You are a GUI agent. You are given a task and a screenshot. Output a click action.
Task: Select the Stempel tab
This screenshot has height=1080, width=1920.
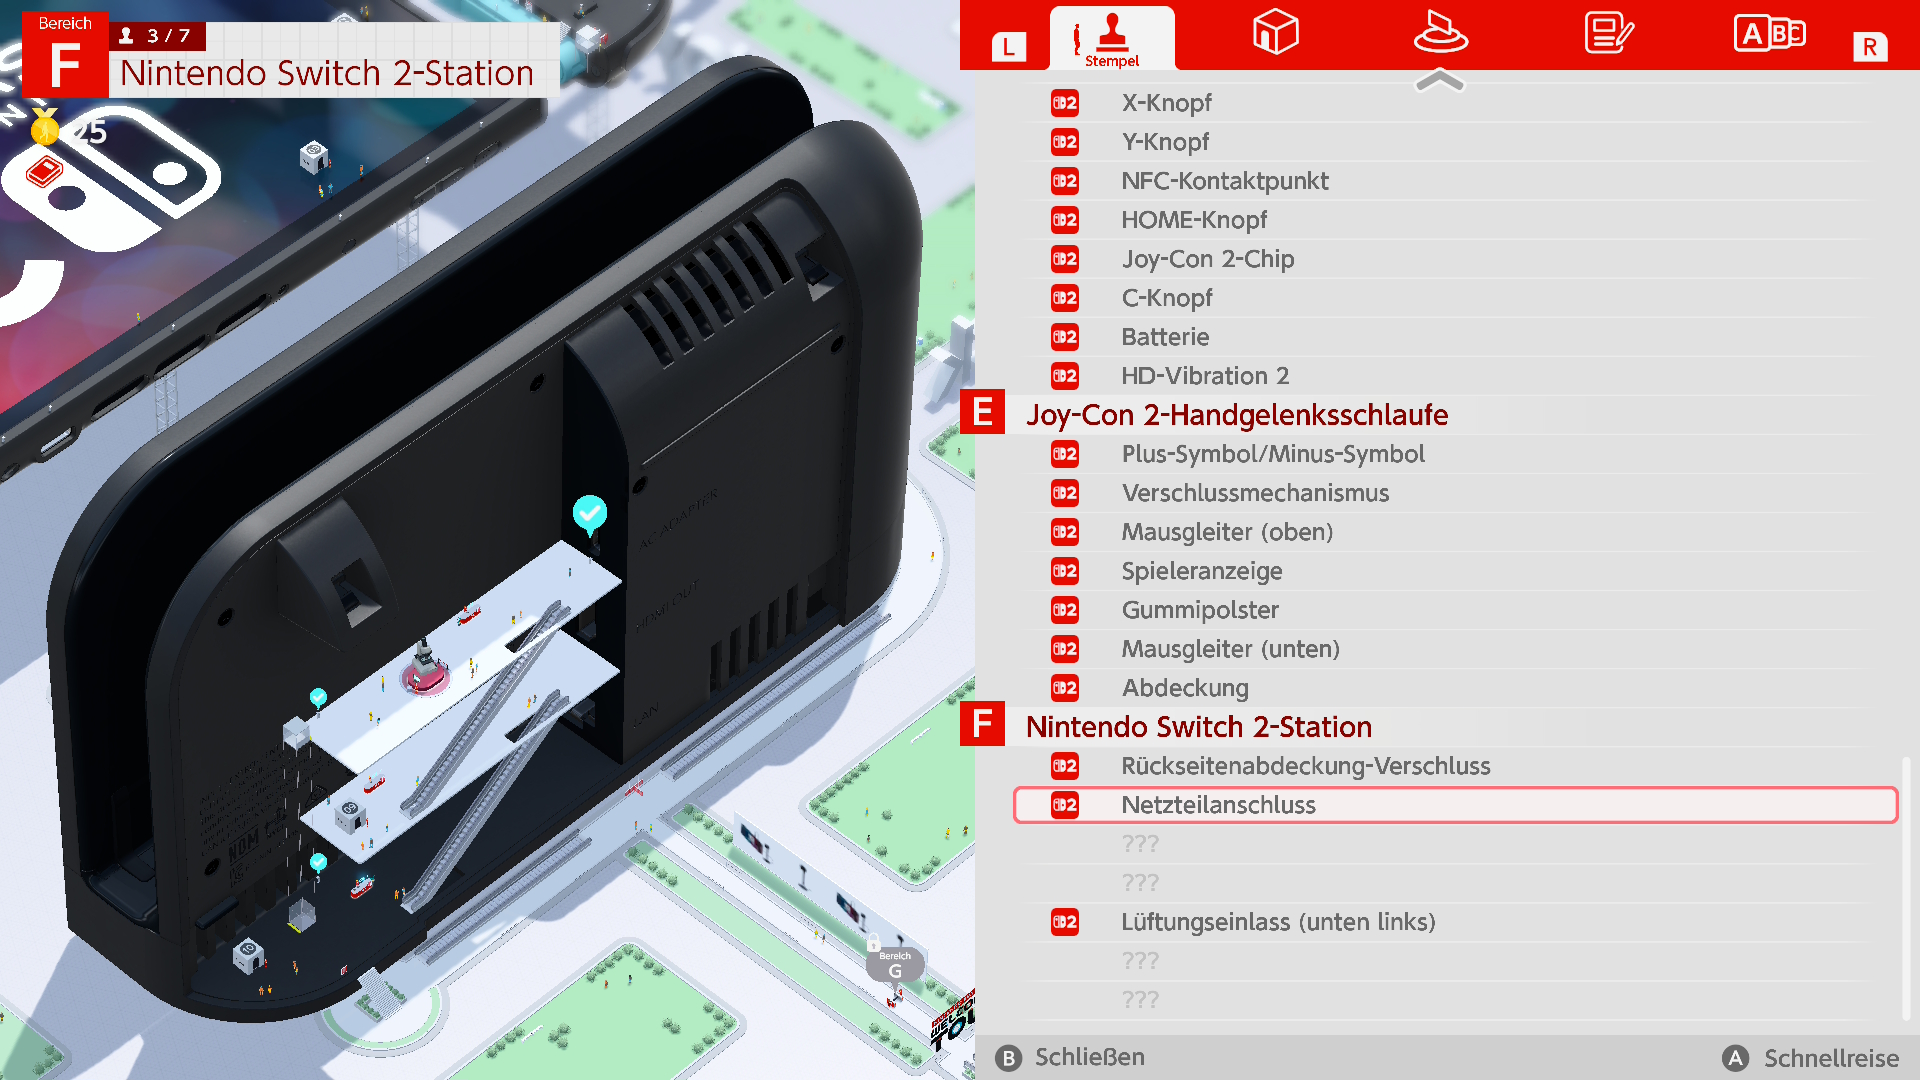point(1112,40)
